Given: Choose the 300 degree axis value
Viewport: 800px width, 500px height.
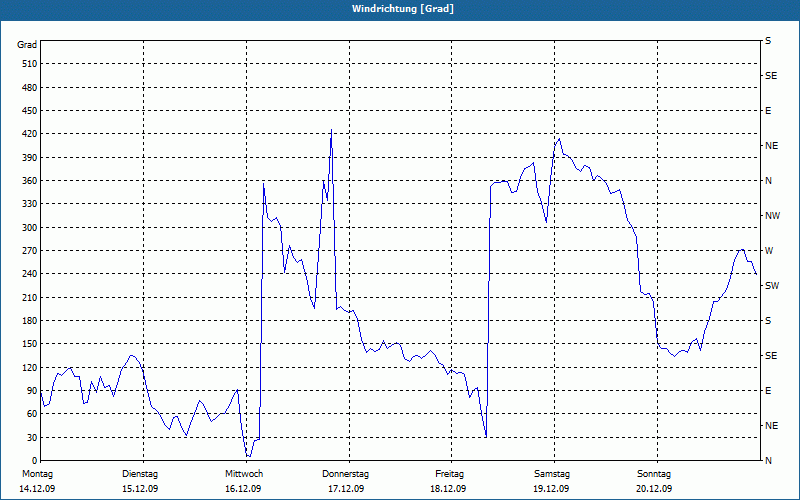Looking at the screenshot, I should [29, 227].
